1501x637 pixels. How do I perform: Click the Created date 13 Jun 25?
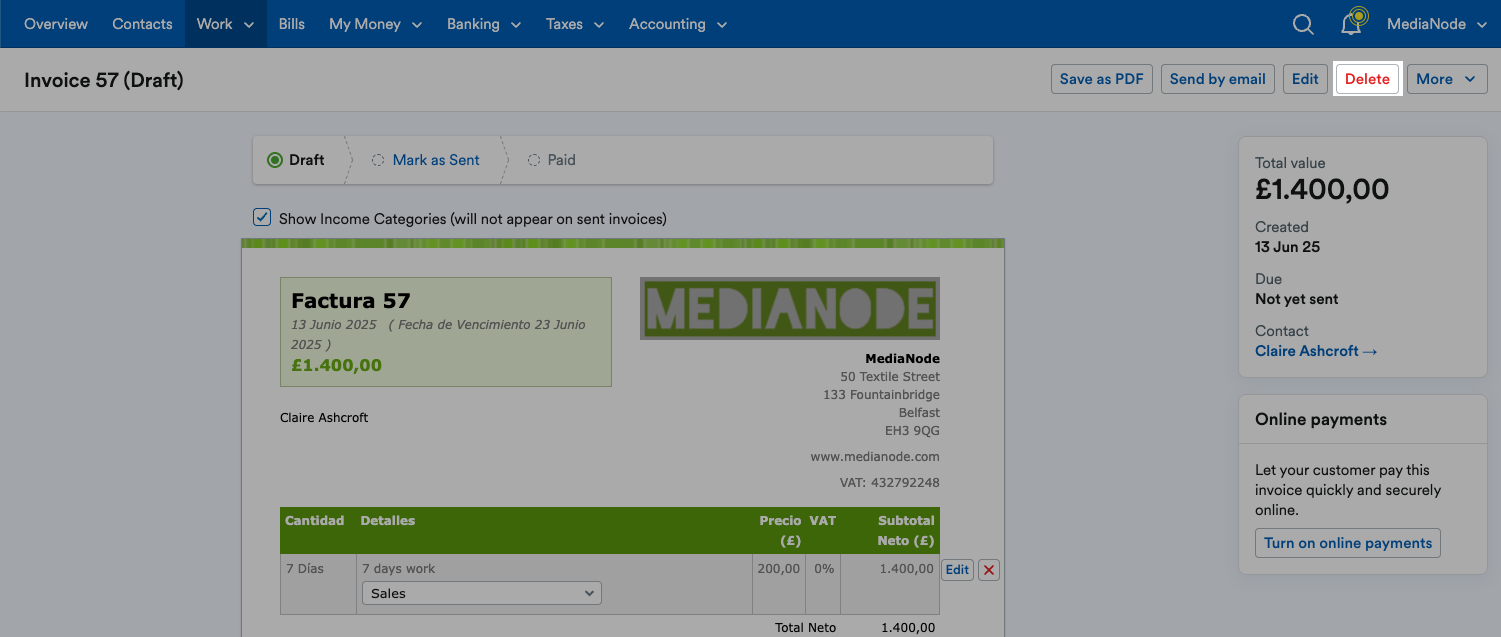(x=1287, y=247)
